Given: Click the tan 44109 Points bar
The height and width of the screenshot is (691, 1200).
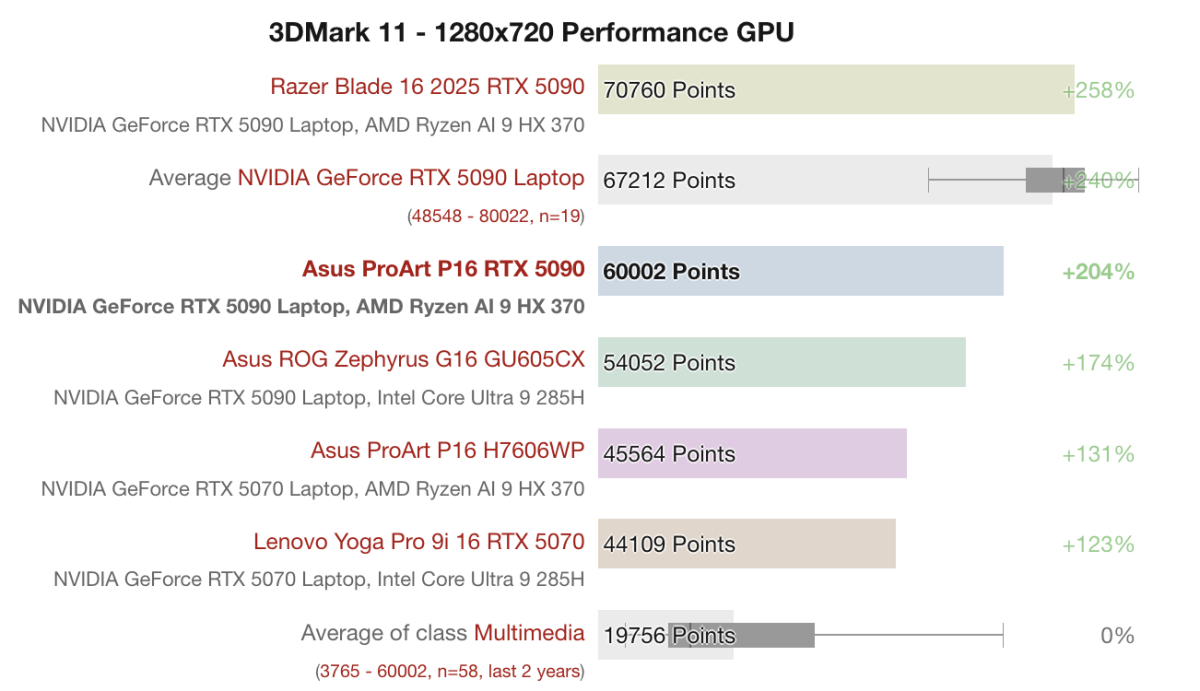Looking at the screenshot, I should (746, 544).
